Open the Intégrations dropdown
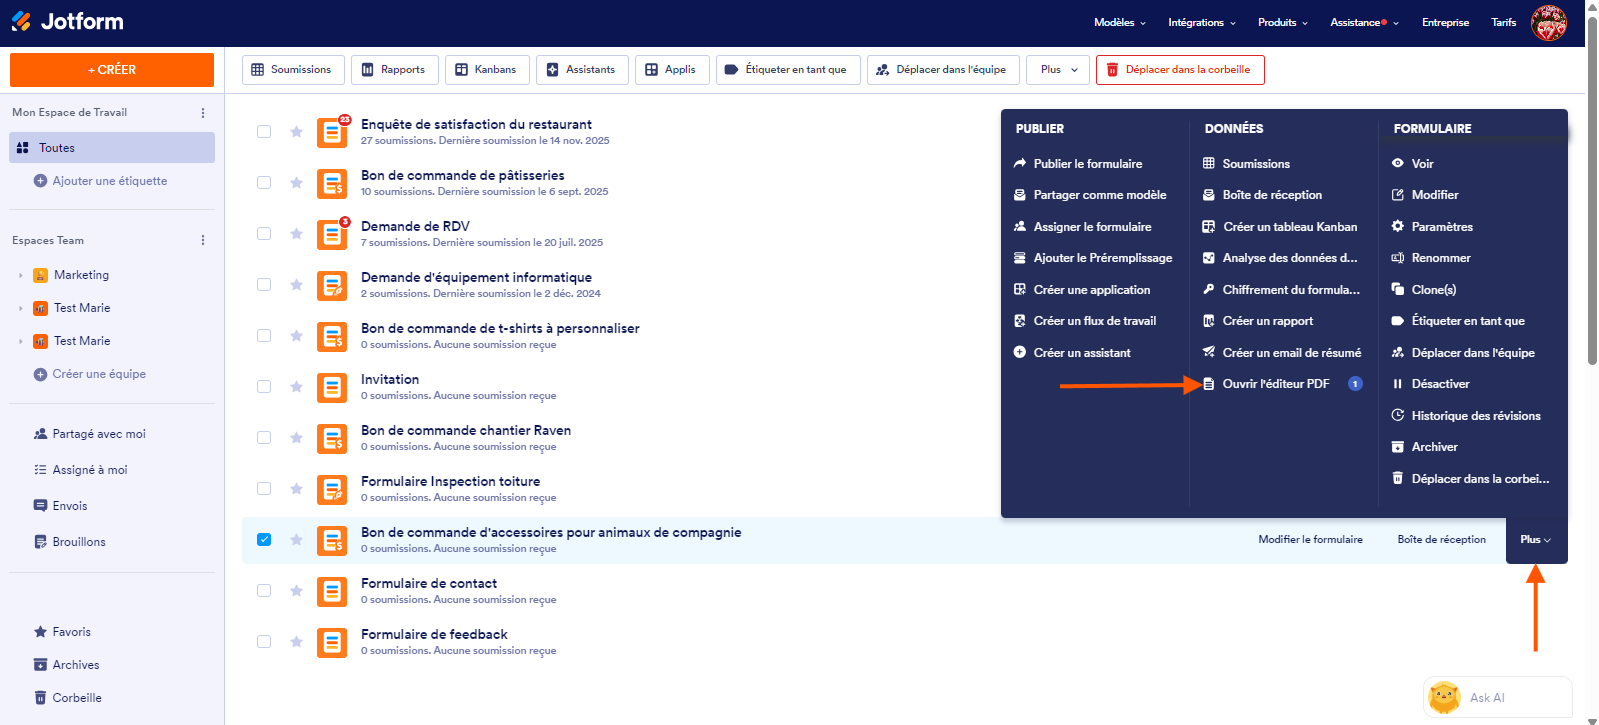Viewport: 1599px width, 725px height. click(x=1202, y=22)
